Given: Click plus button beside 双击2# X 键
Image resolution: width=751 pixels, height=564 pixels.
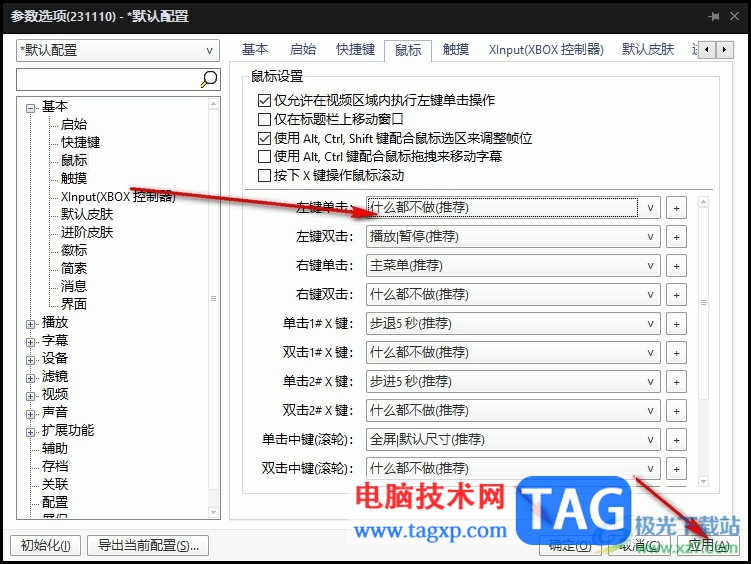Looking at the screenshot, I should pos(676,411).
